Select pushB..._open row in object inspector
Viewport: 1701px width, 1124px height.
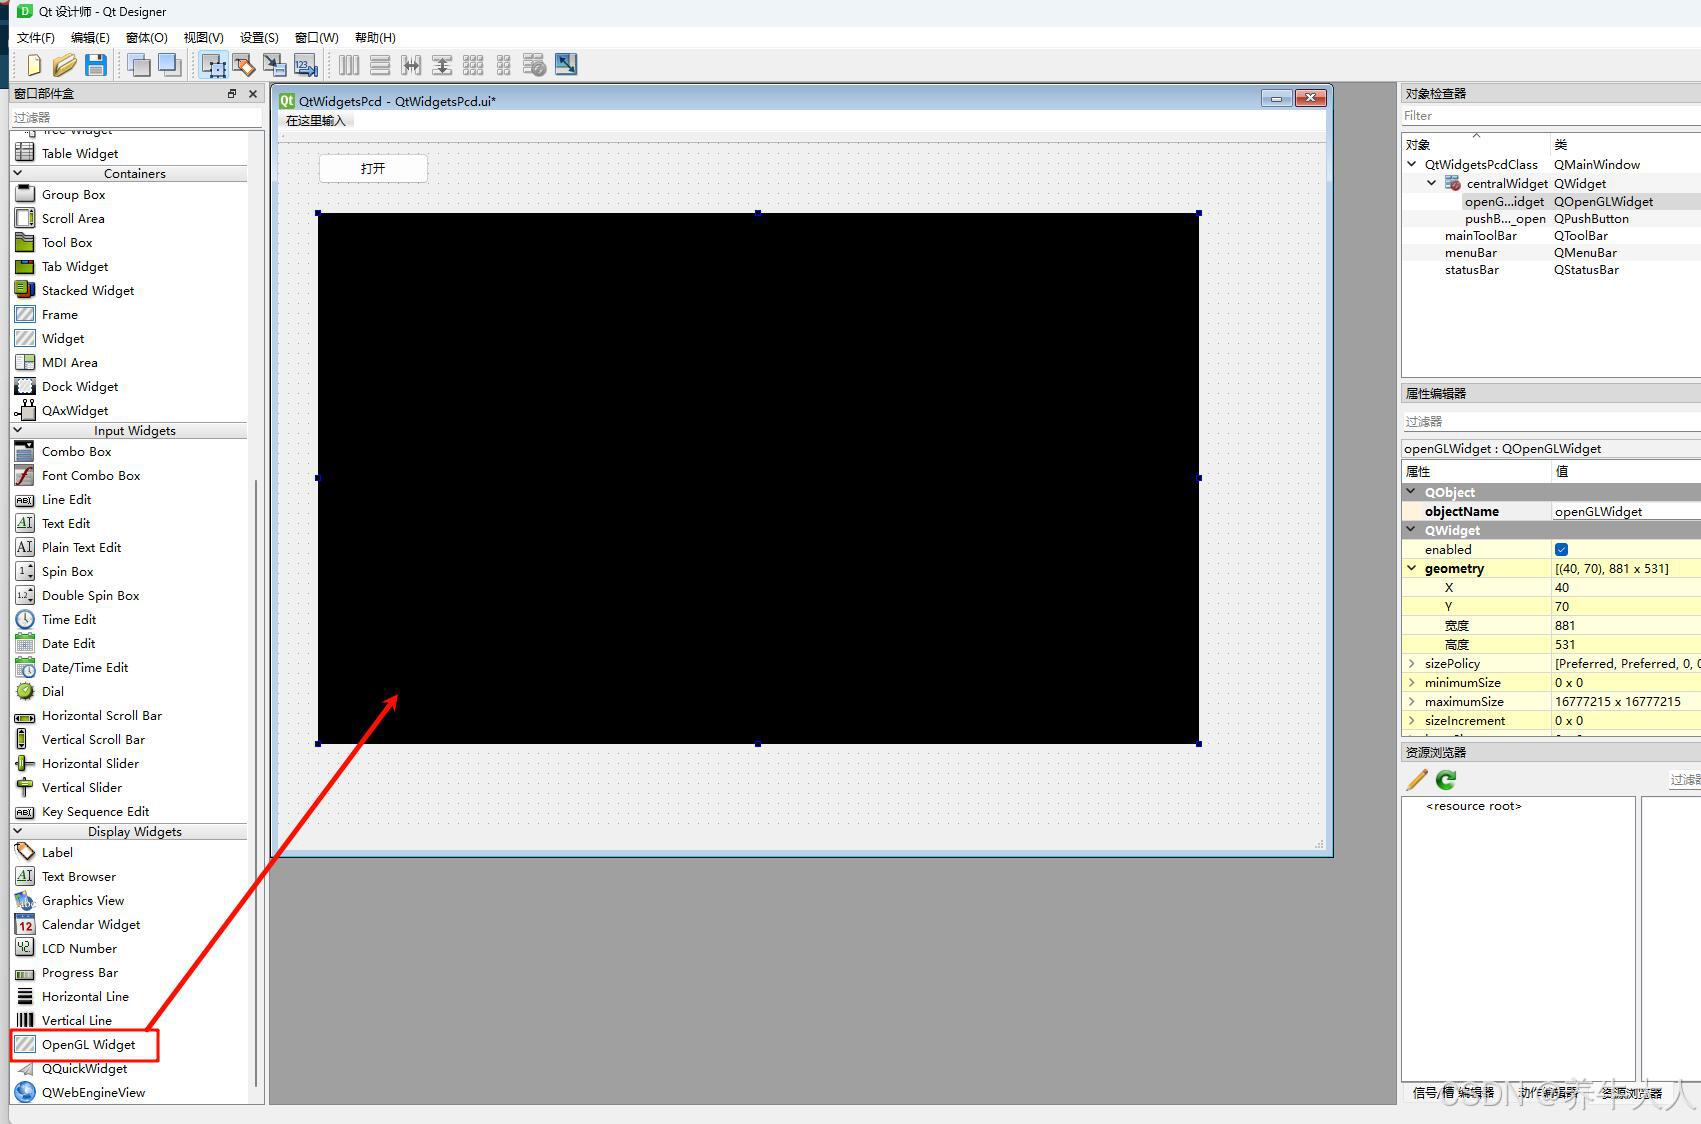(1550, 218)
